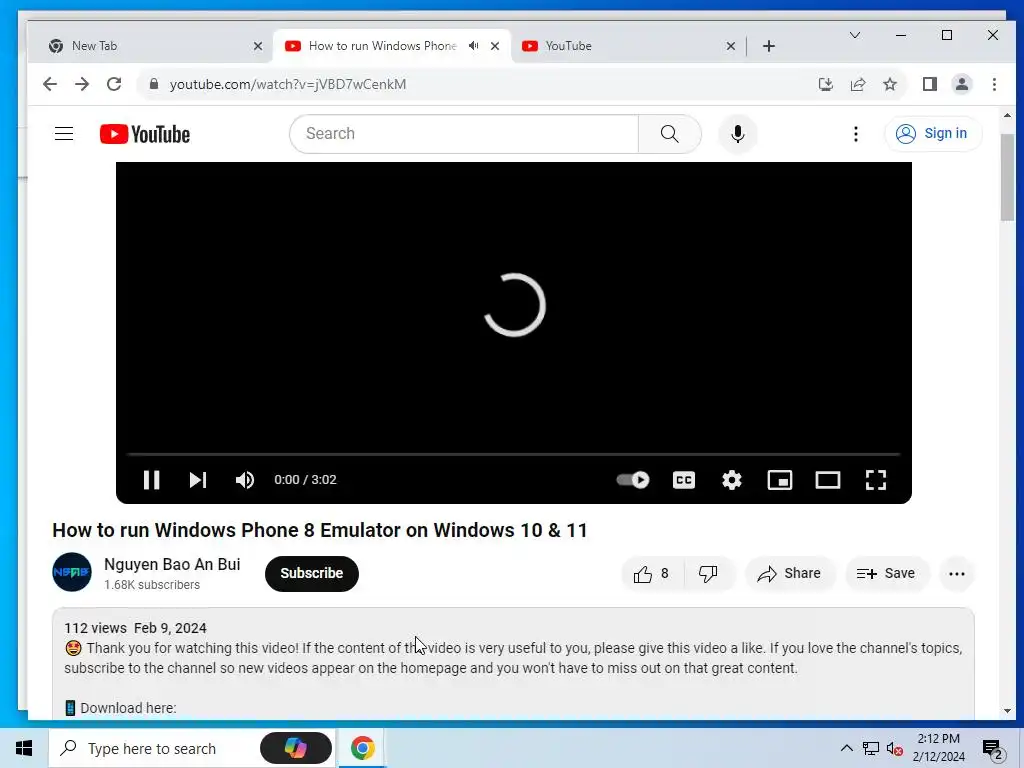The height and width of the screenshot is (768, 1024).
Task: Click the Chrome taskbar icon
Action: pos(362,748)
